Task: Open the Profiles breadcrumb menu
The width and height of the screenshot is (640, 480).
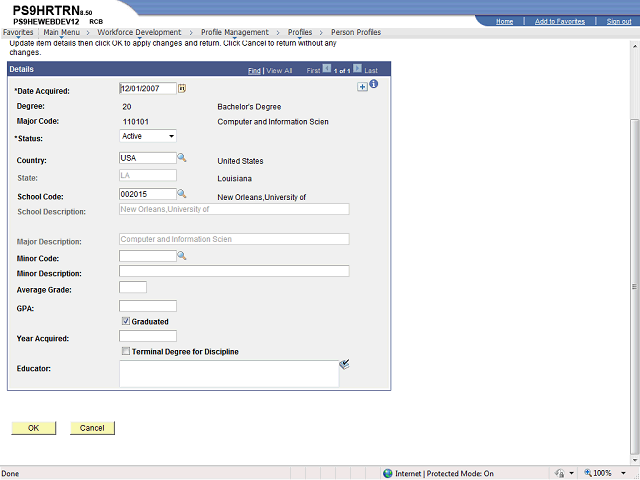Action: [300, 32]
